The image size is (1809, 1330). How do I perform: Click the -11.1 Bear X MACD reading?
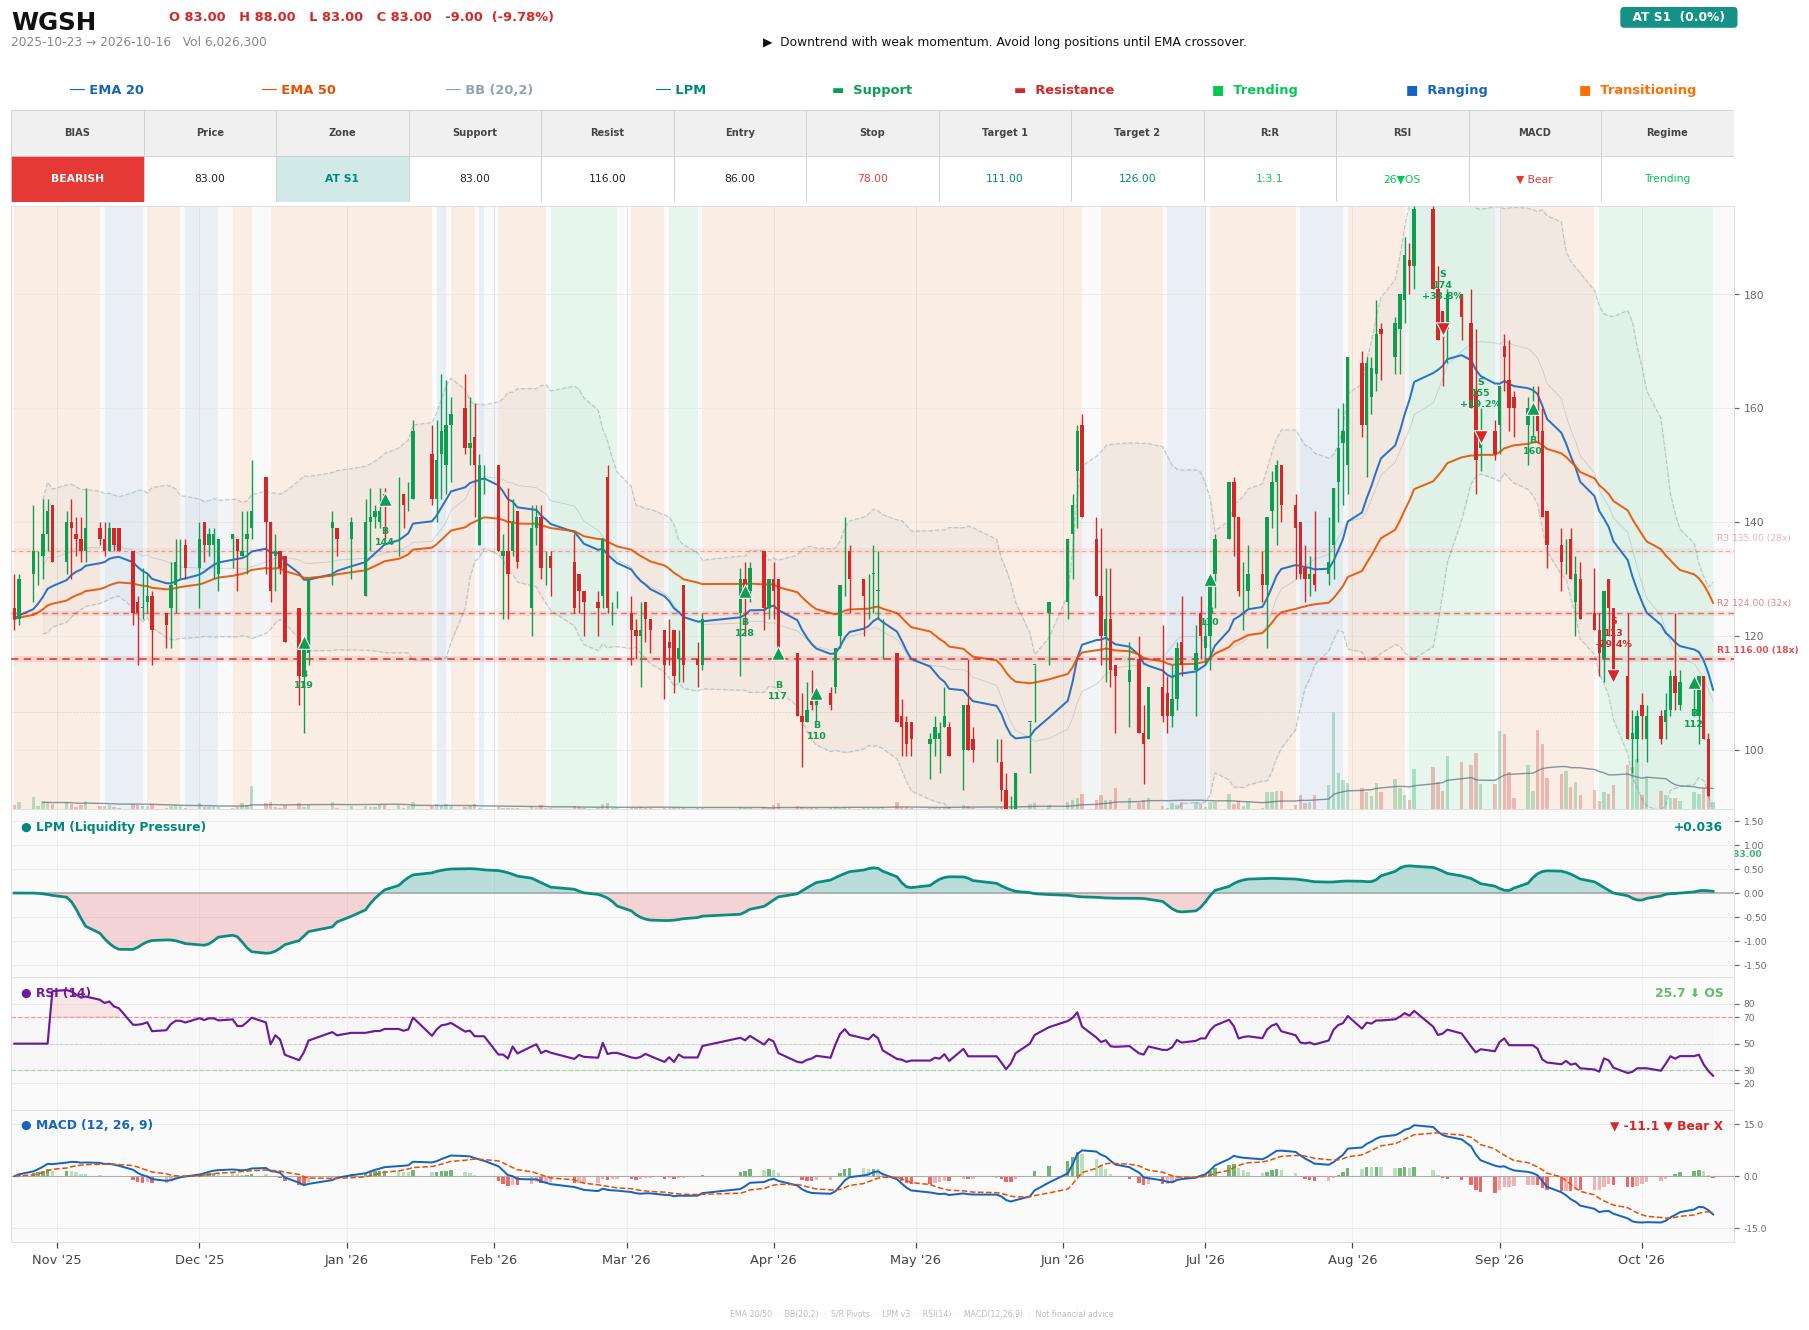pyautogui.click(x=1666, y=1126)
